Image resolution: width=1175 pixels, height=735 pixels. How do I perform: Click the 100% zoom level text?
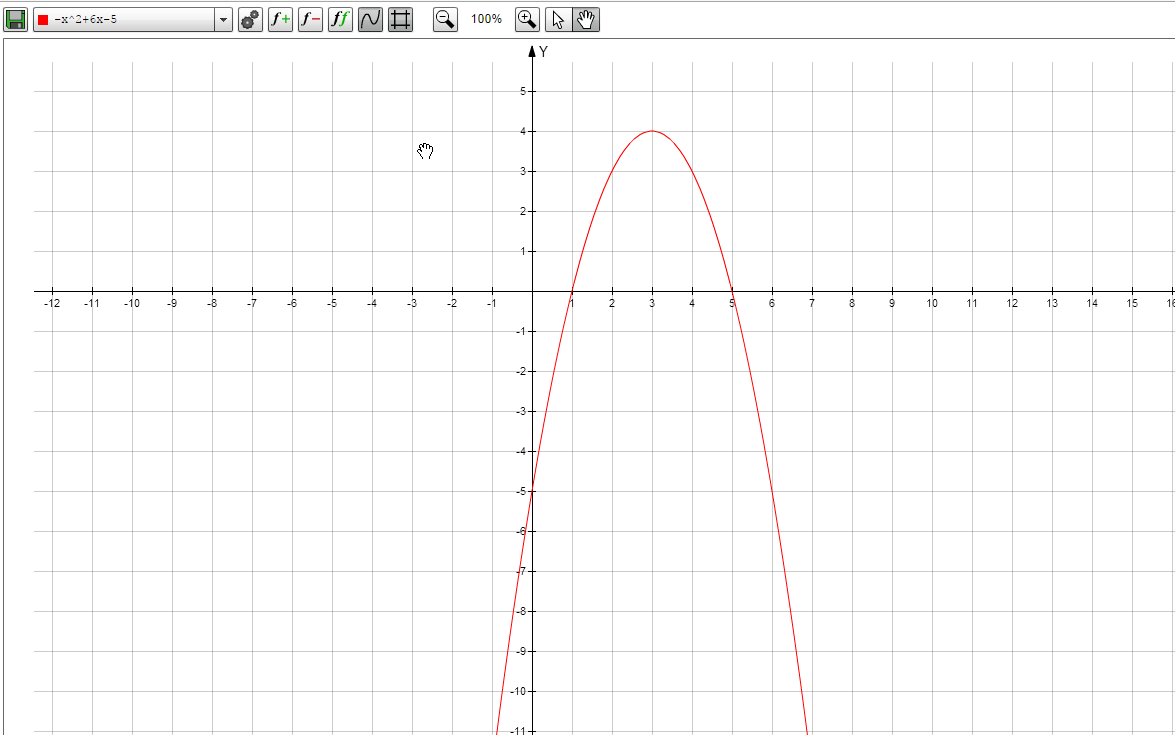[486, 19]
